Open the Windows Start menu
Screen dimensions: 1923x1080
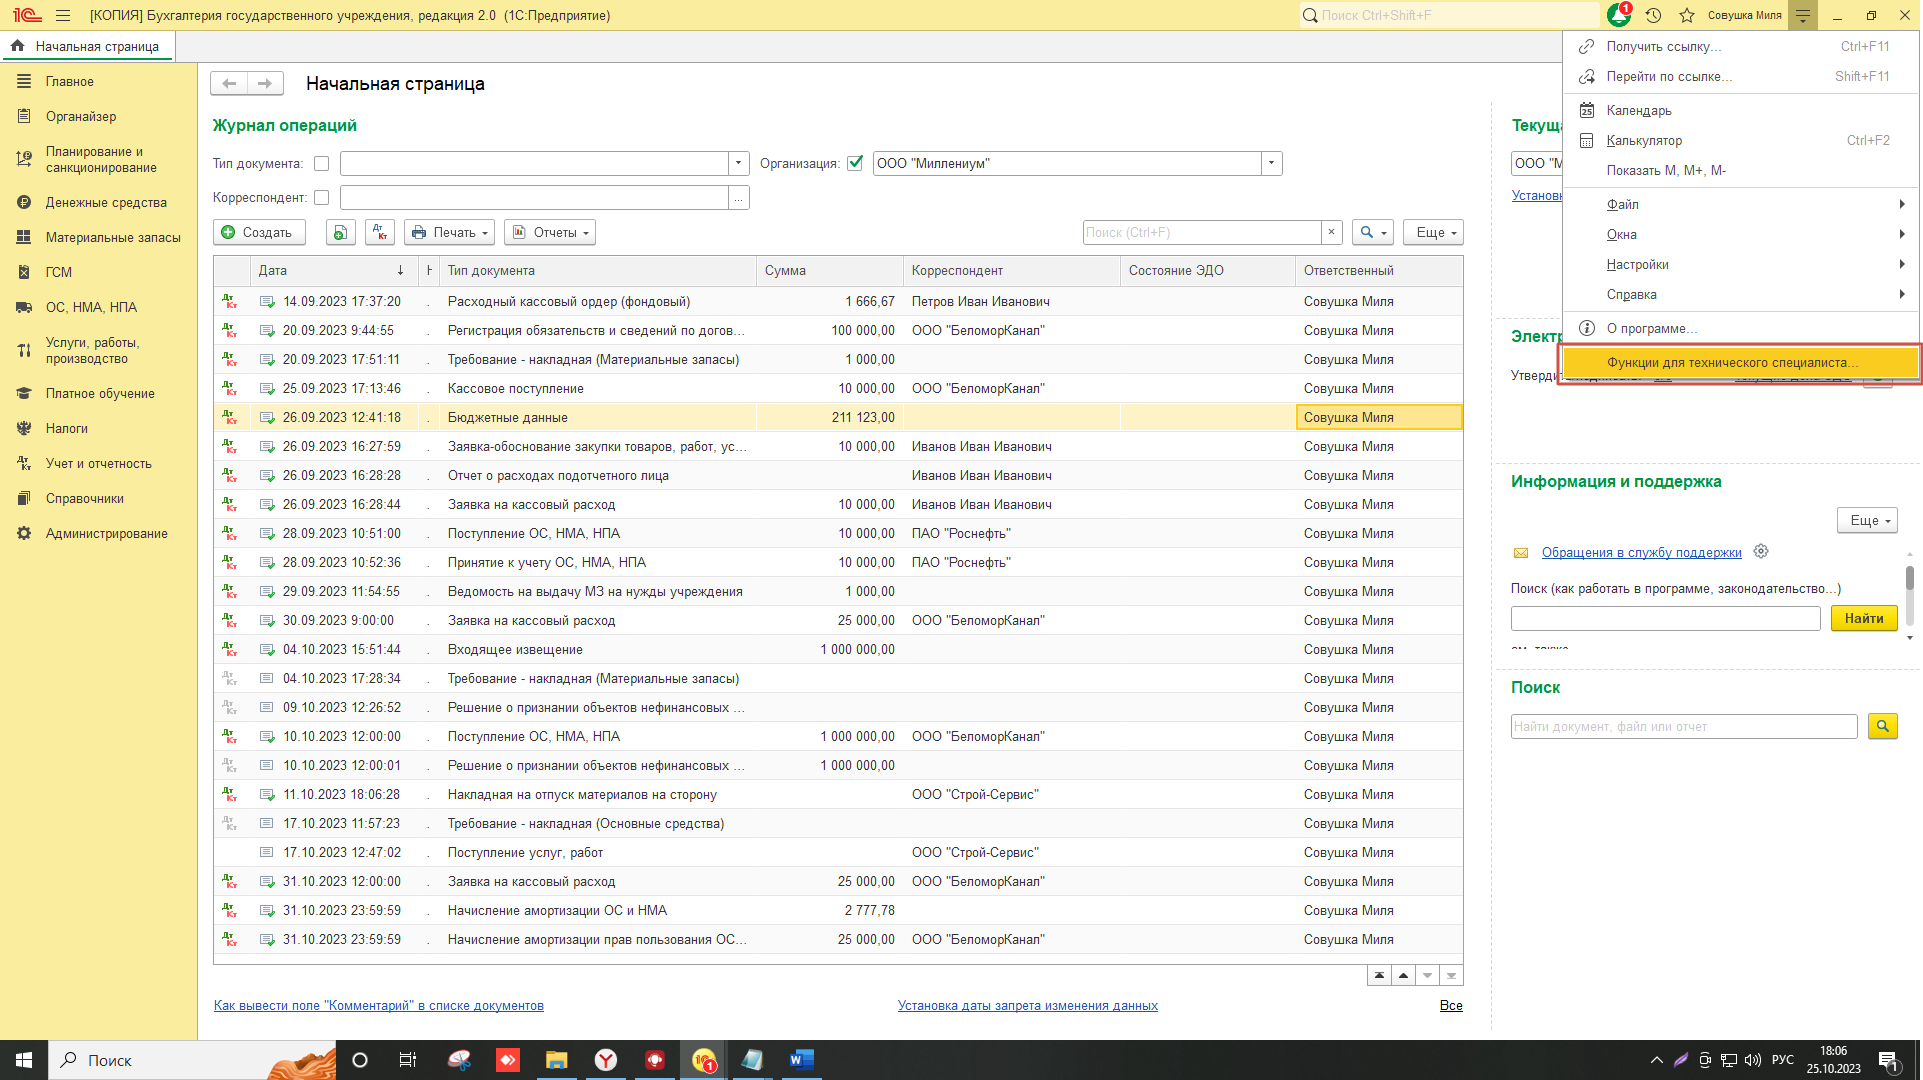[24, 1060]
